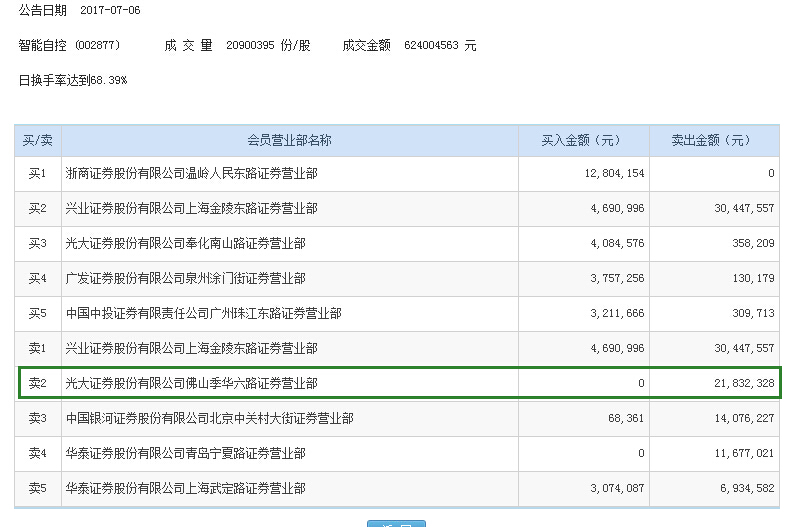Click sell amount 309,713
Image resolution: width=802 pixels, height=527 pixels.
point(753,313)
